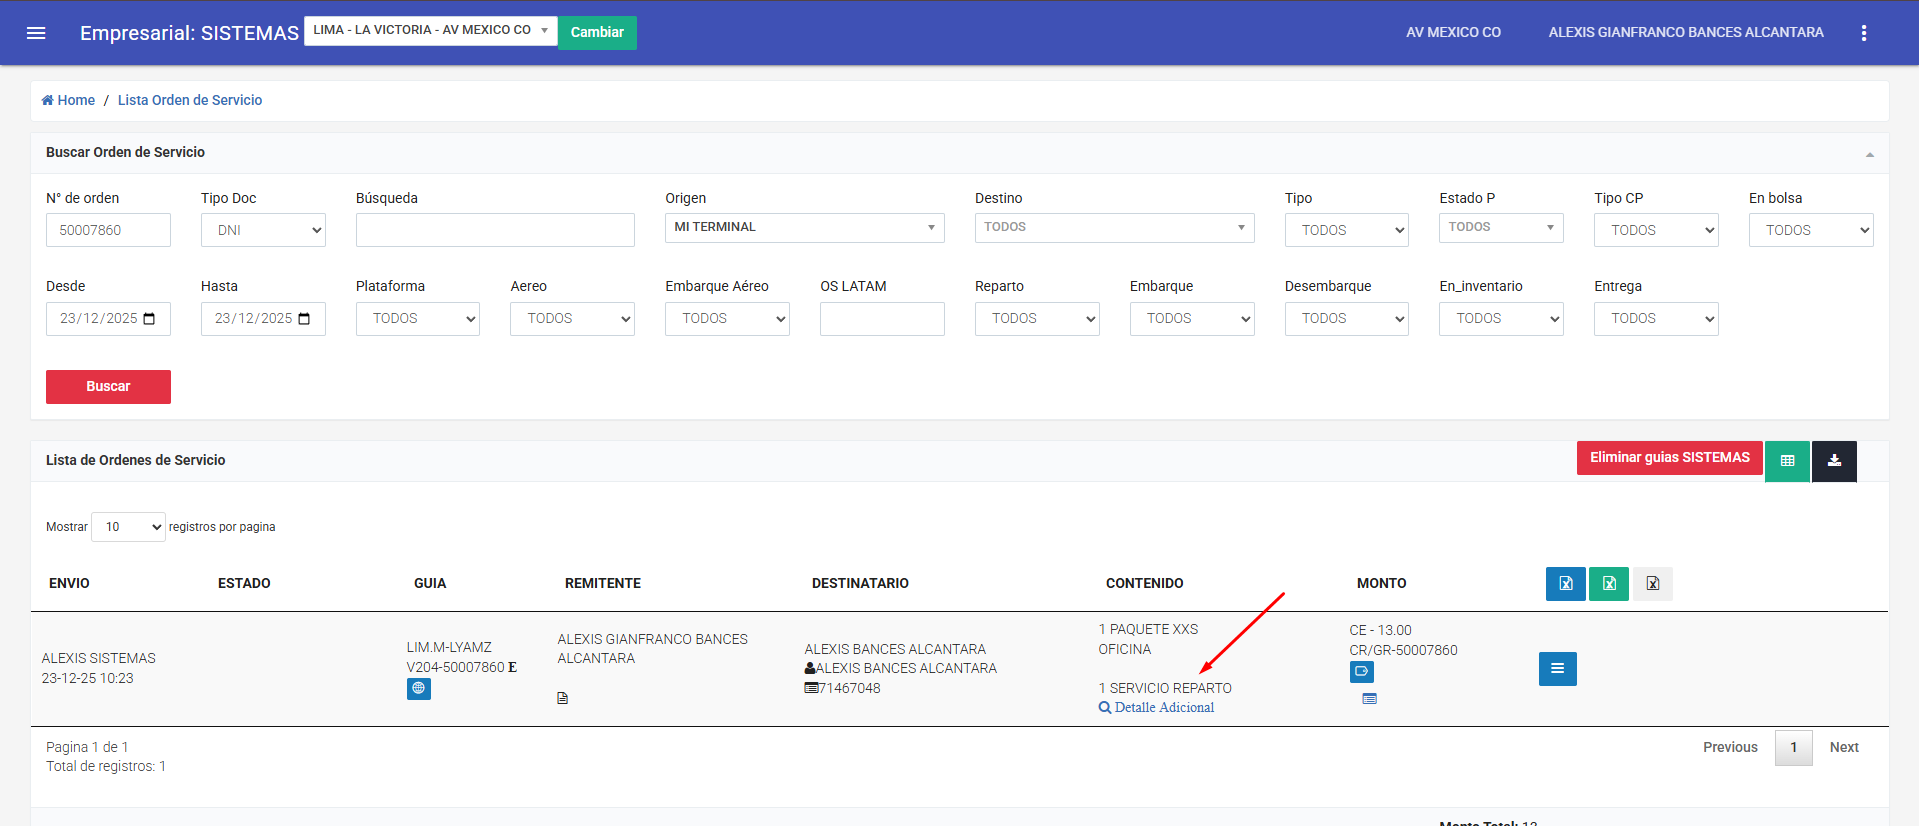The image size is (1919, 826).
Task: Click the blue Excel export icon
Action: 1565,584
